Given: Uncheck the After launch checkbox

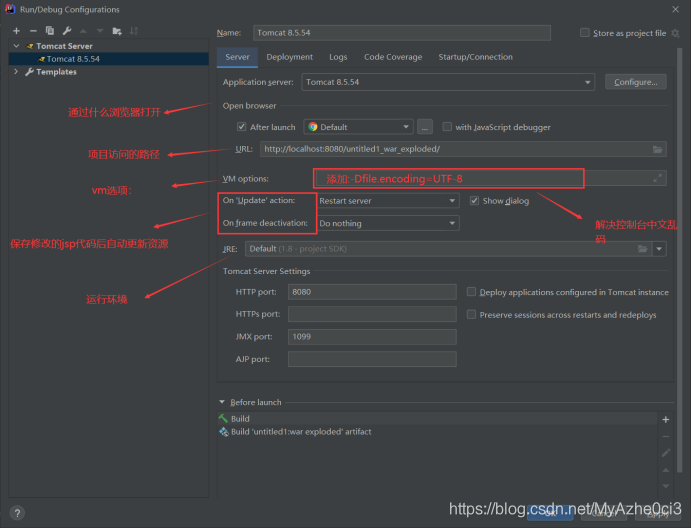Looking at the screenshot, I should 242,127.
